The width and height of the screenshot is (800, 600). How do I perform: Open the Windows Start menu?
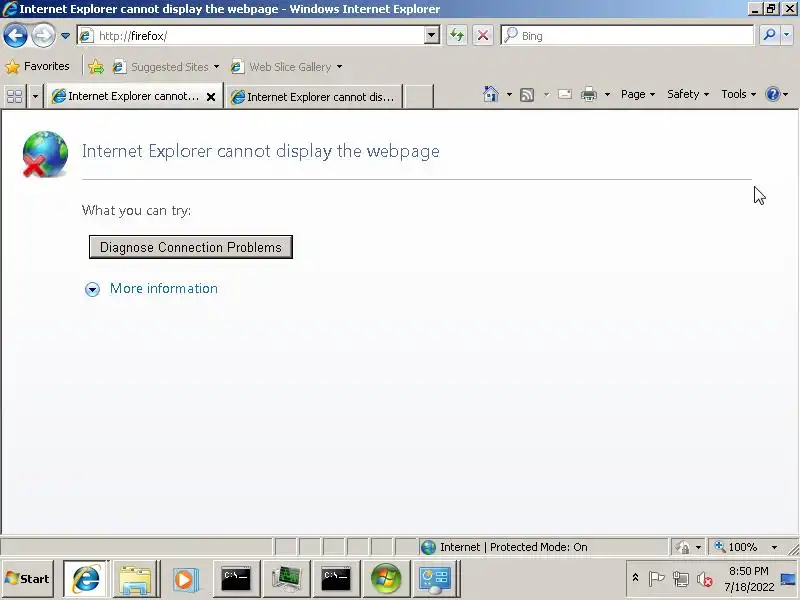[x=27, y=579]
